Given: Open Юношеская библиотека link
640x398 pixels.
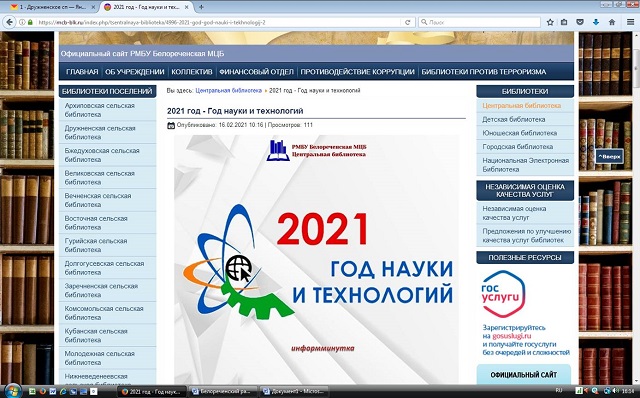Looking at the screenshot, I should point(520,133).
